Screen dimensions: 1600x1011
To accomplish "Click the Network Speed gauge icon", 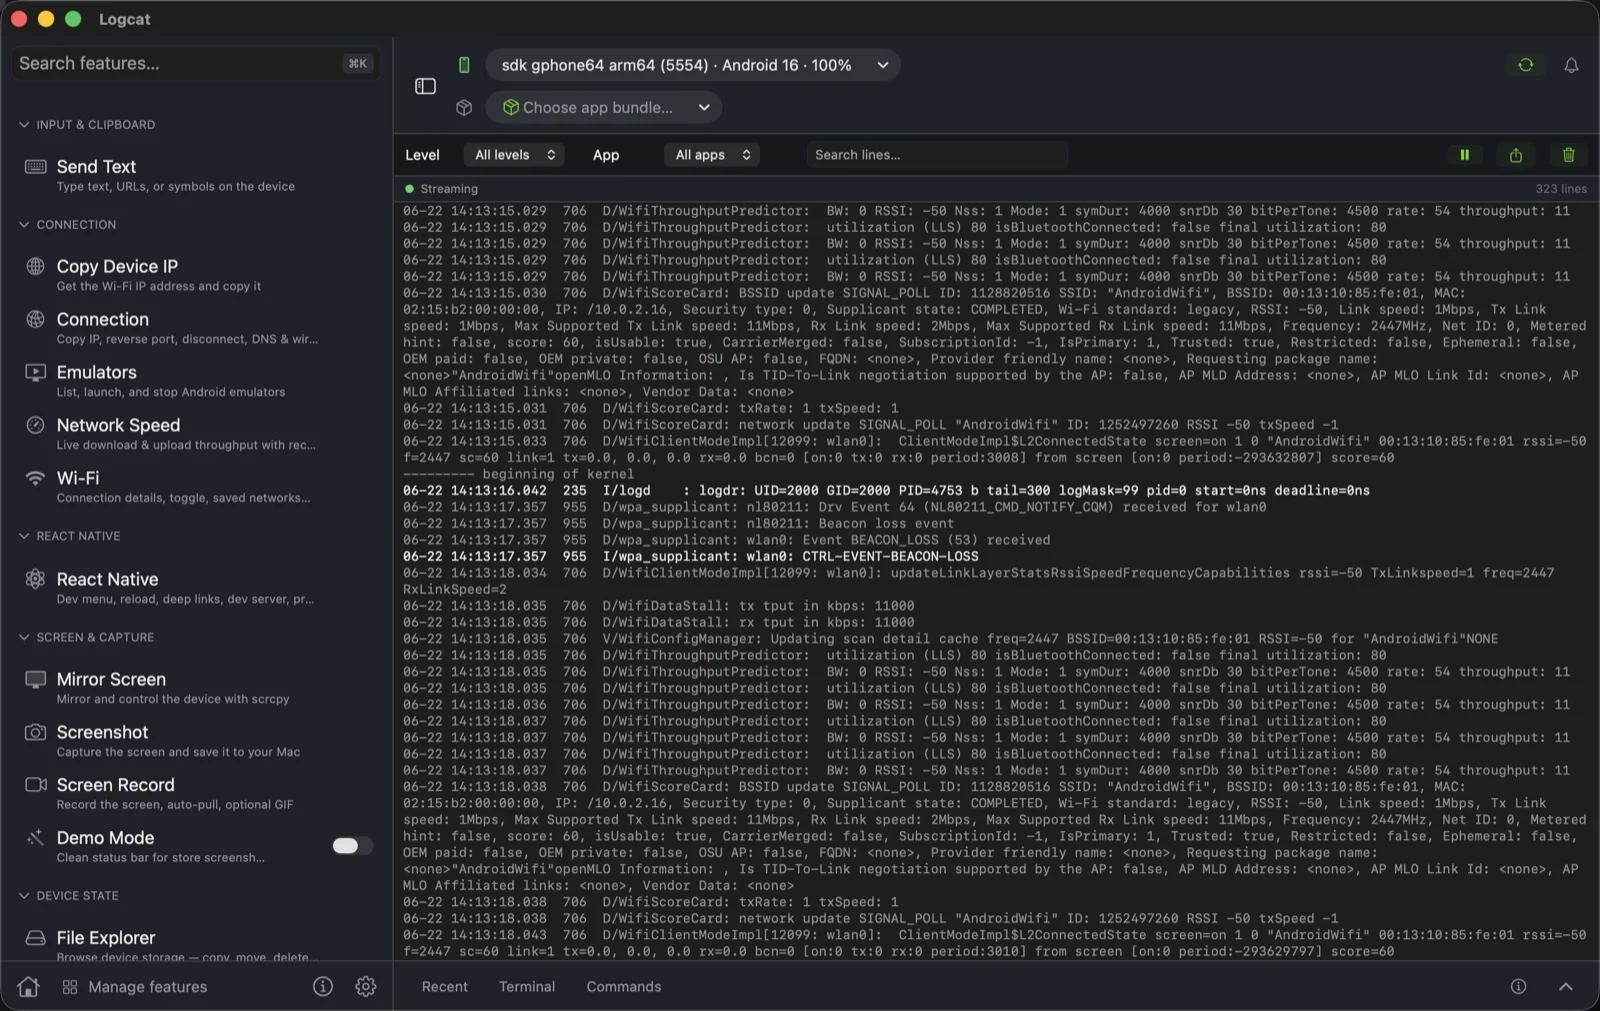I will [x=35, y=425].
